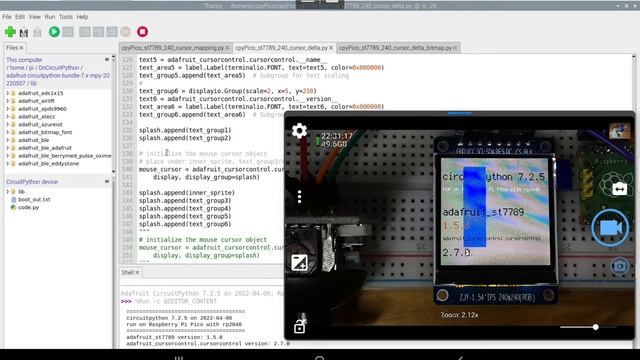The width and height of the screenshot is (640, 360).
Task: Expand the adafruit_airlift folder
Action: pyautogui.click(x=7, y=101)
